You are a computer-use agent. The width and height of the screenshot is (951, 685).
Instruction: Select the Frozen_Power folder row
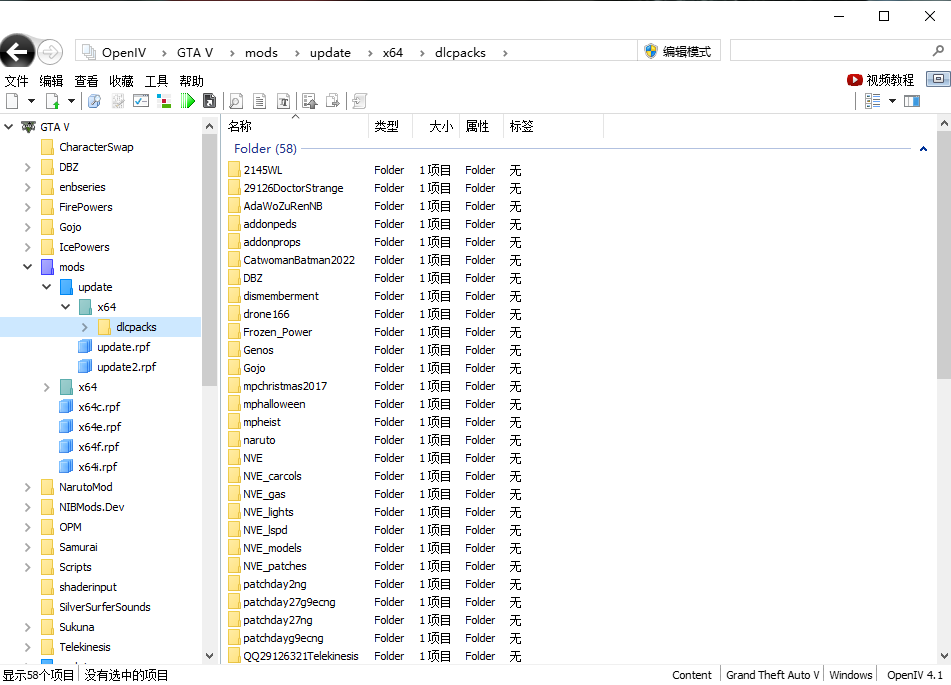[277, 332]
